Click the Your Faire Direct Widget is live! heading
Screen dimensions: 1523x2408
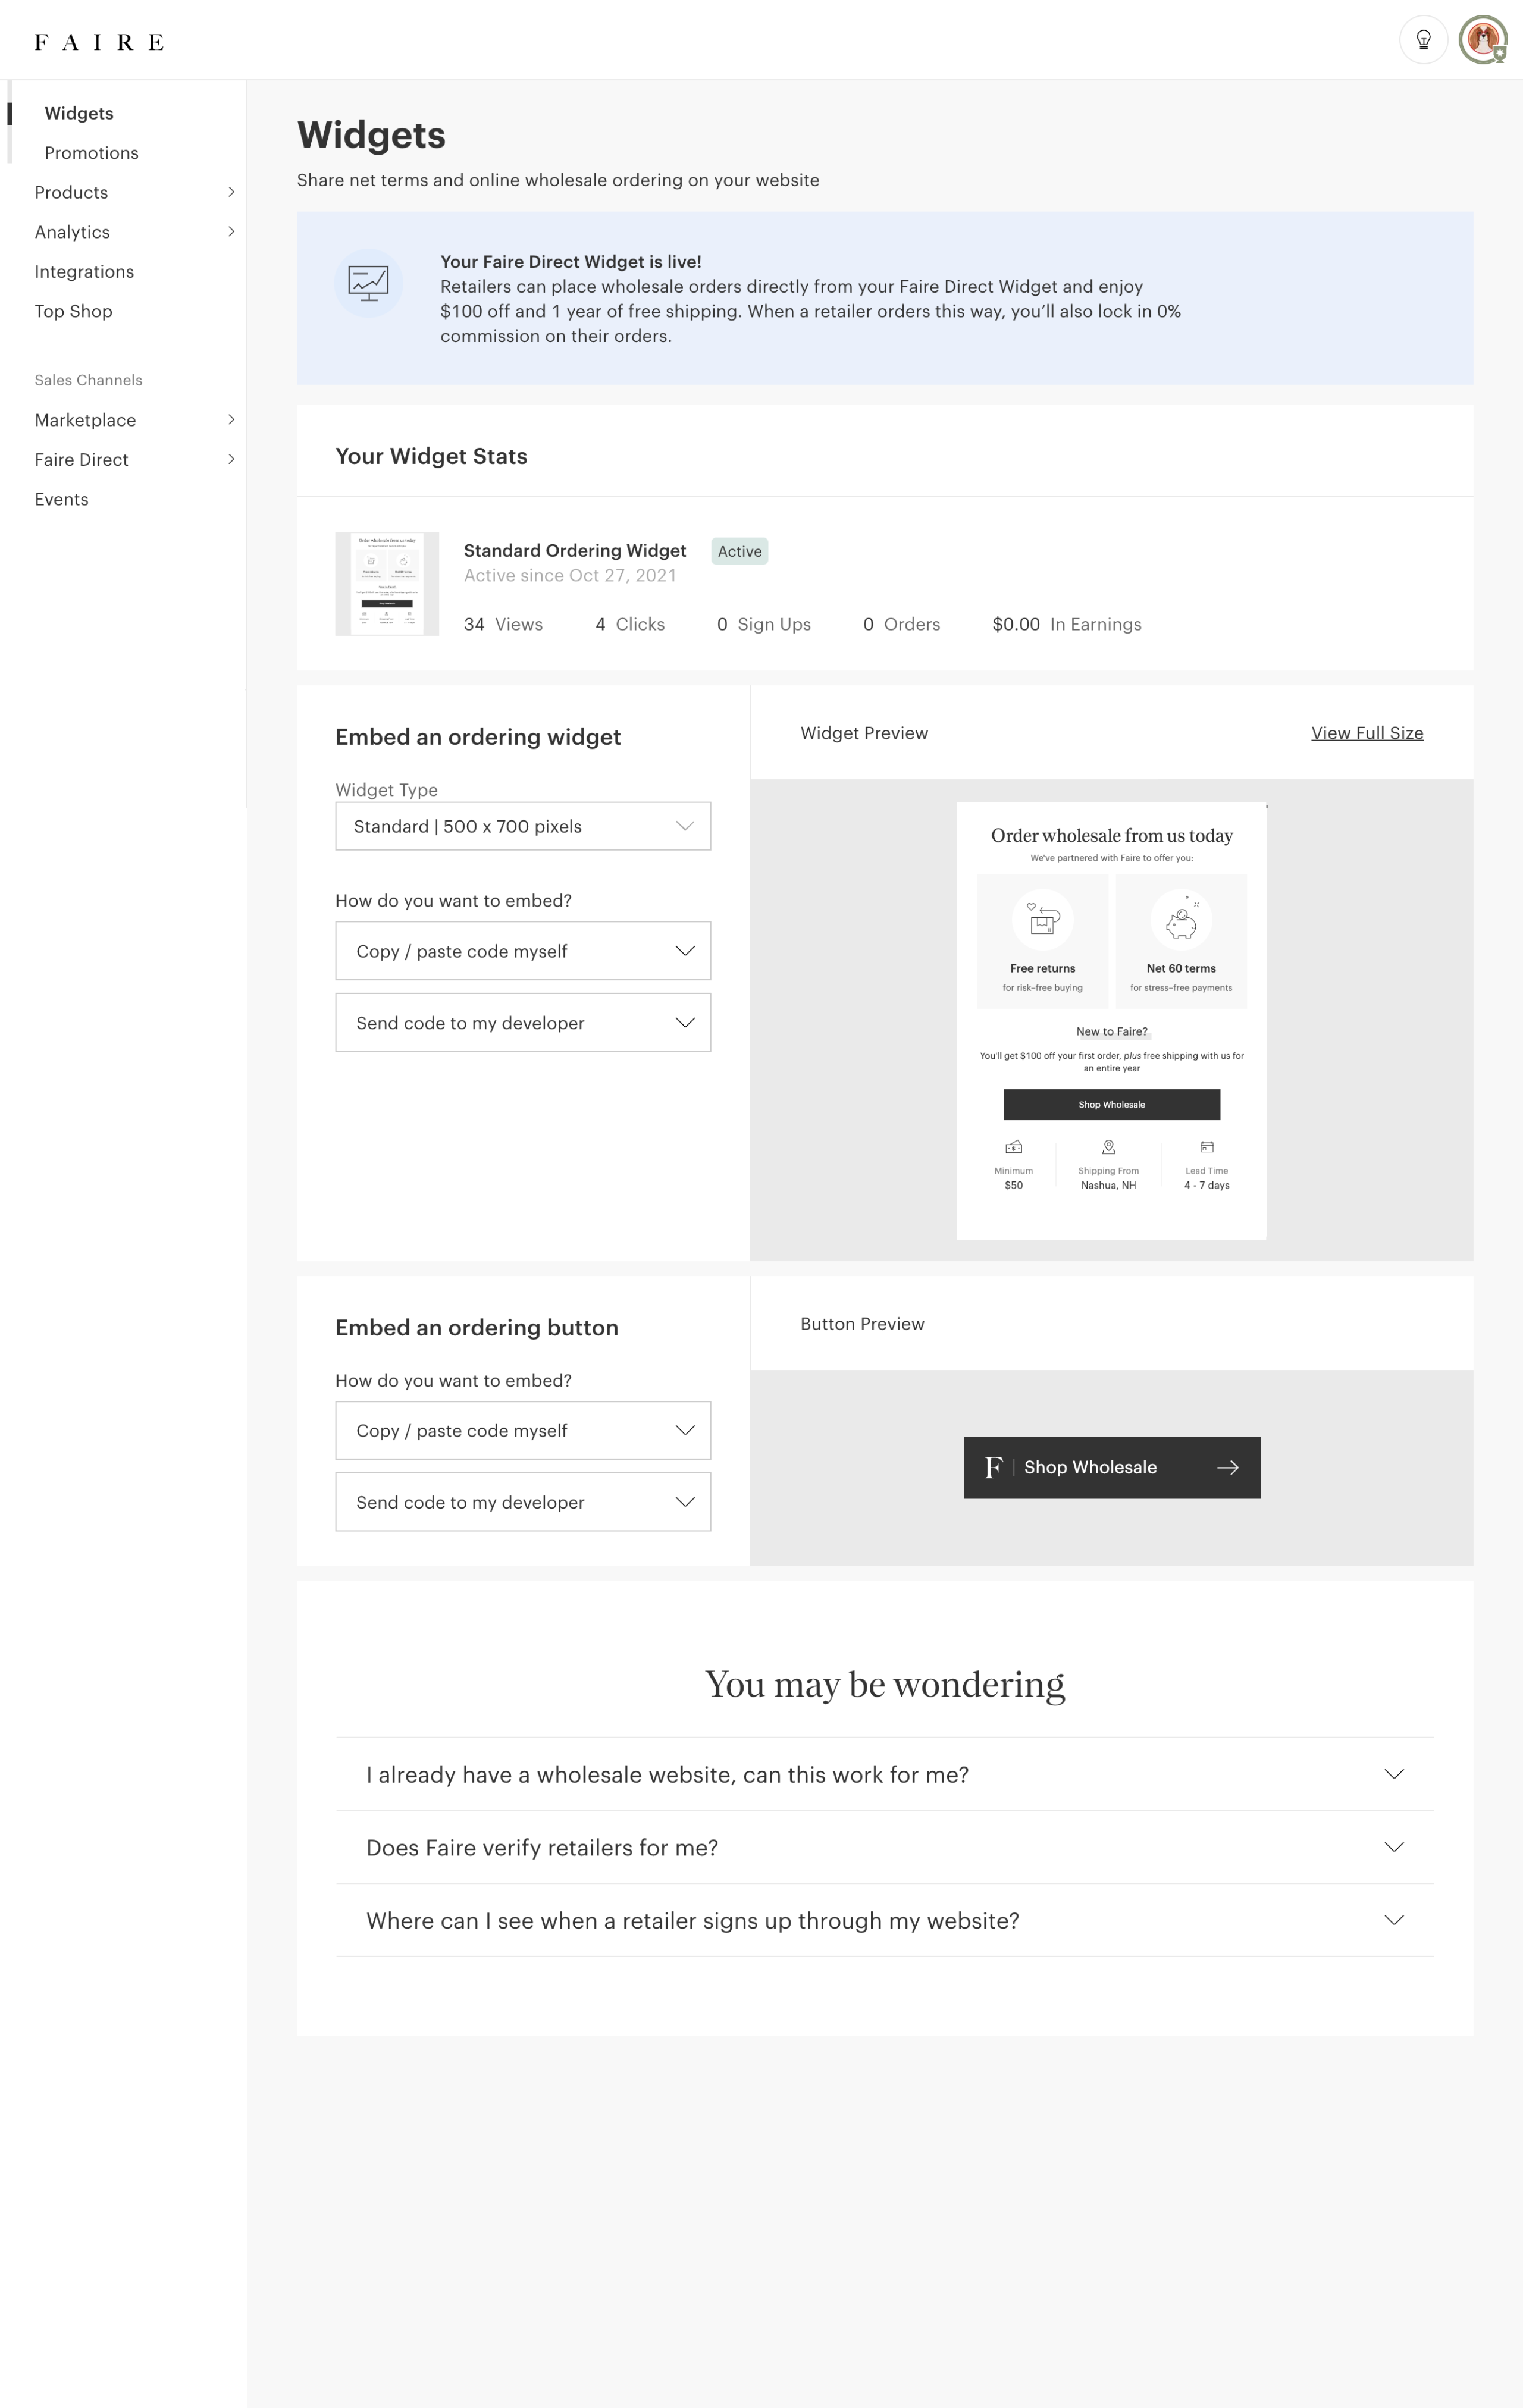point(571,262)
